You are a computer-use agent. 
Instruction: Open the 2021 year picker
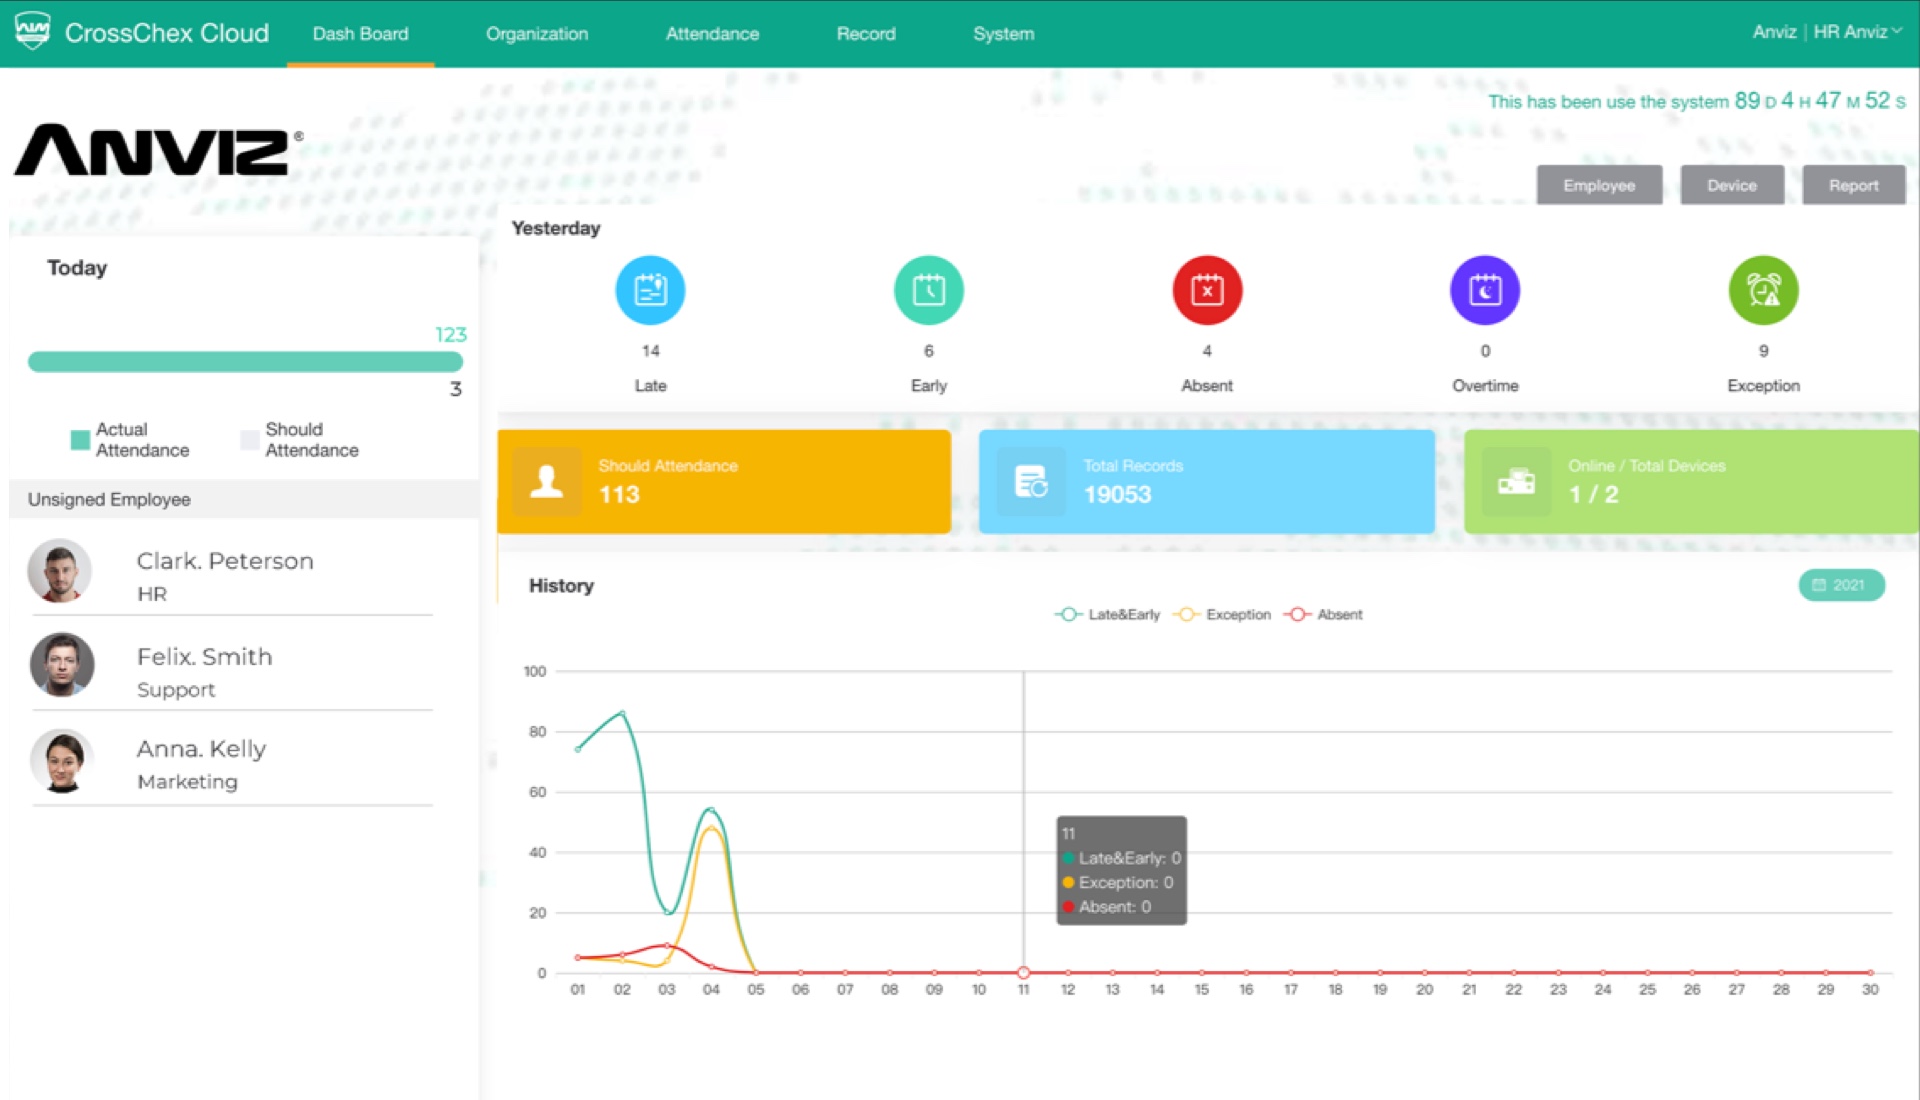pyautogui.click(x=1840, y=585)
